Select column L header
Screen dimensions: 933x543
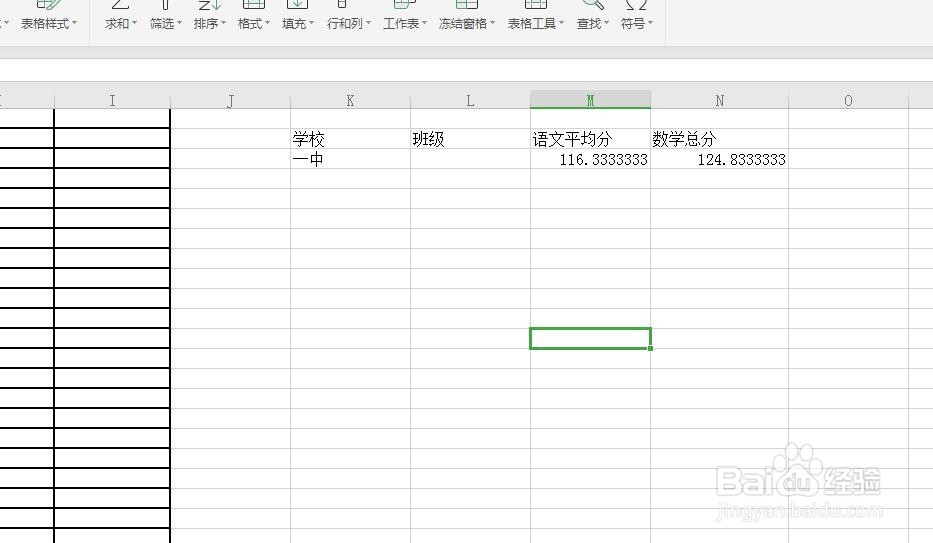pos(470,101)
